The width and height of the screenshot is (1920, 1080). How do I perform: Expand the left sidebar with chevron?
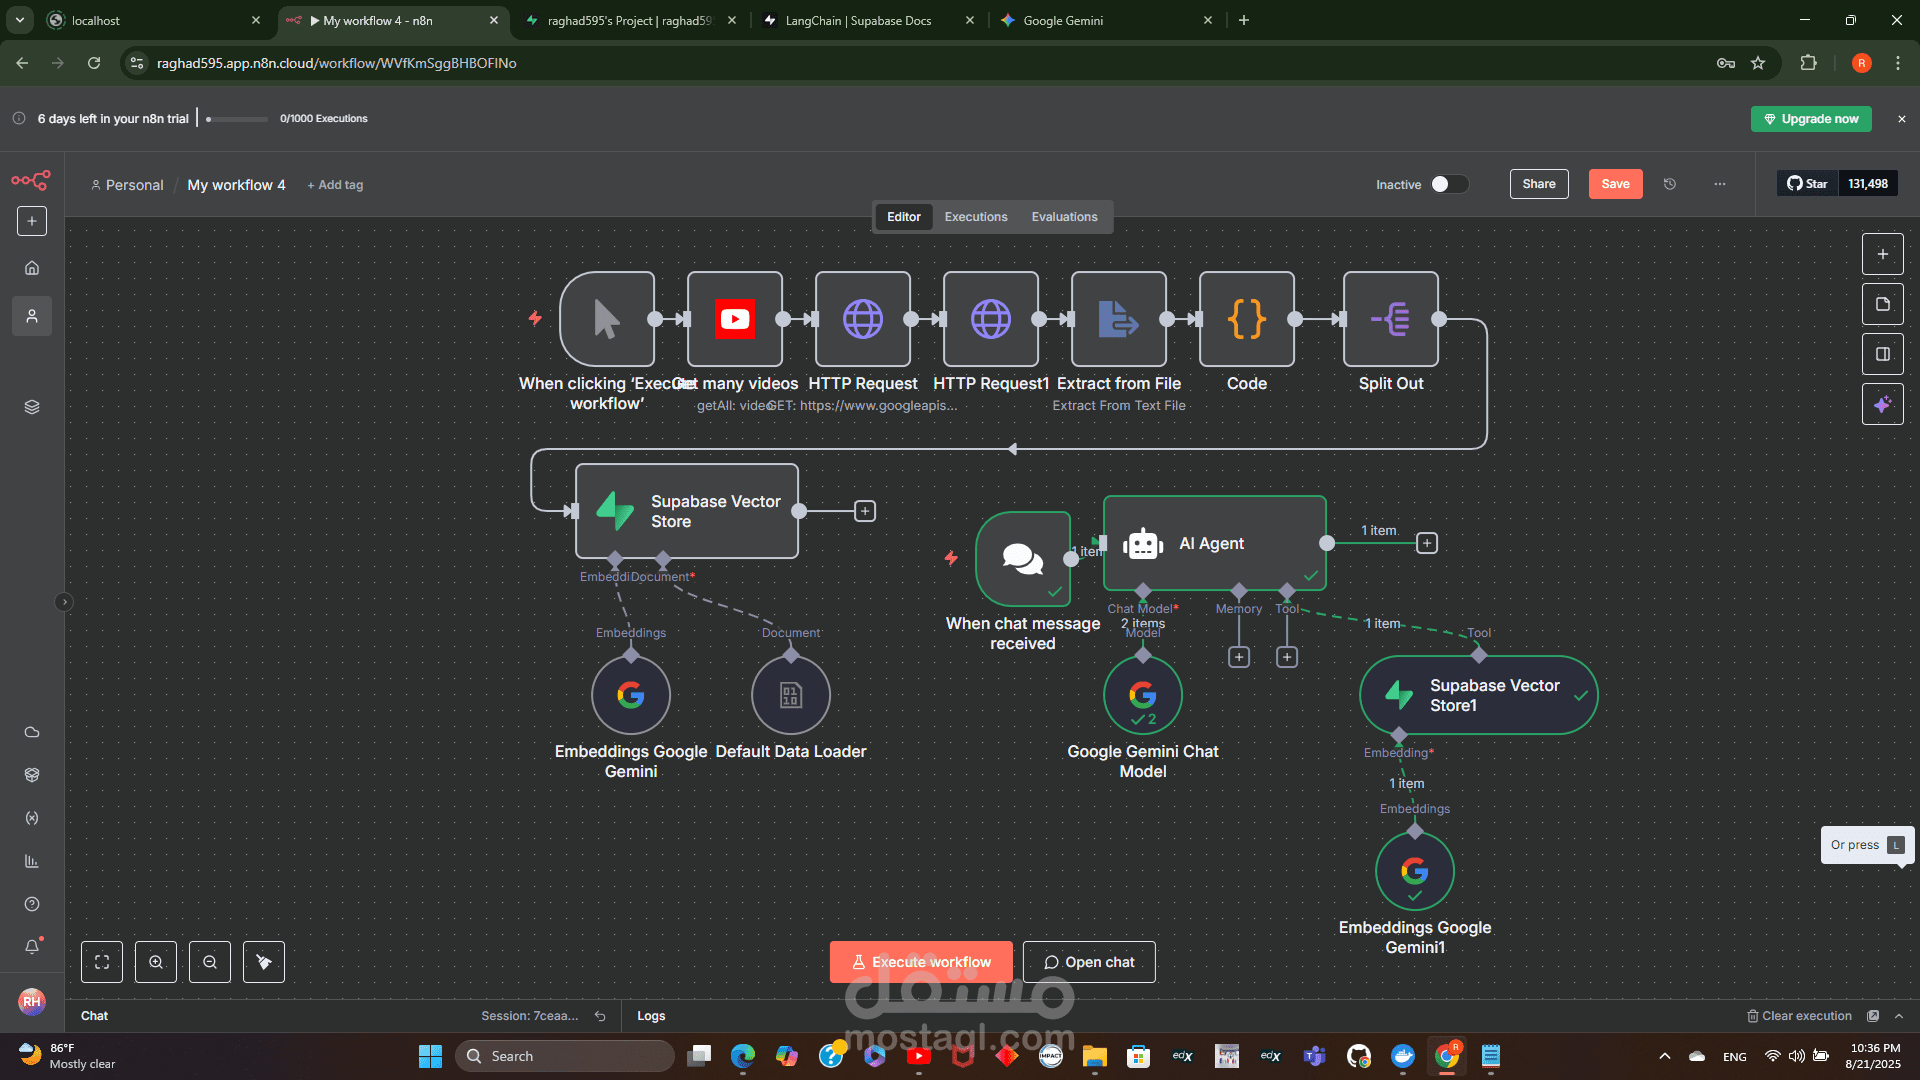pos(64,602)
